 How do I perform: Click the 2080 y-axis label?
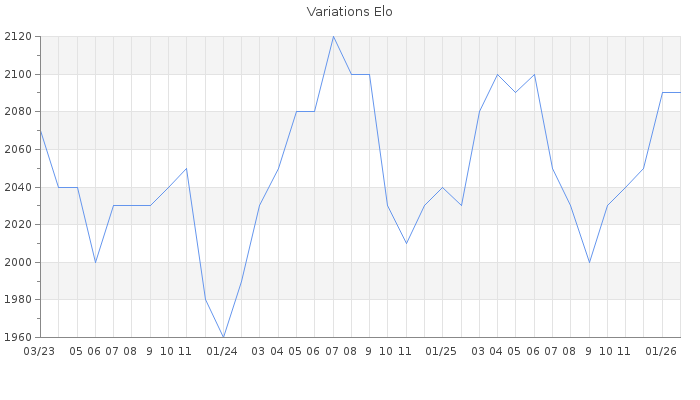pos(17,112)
